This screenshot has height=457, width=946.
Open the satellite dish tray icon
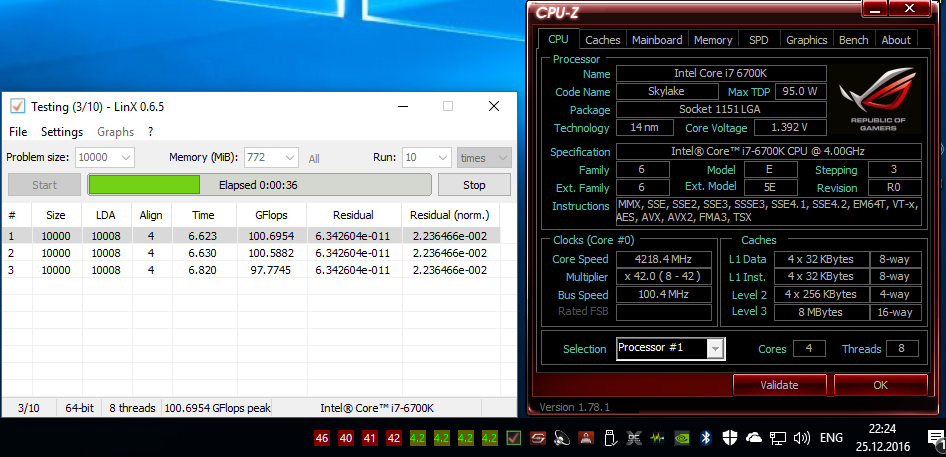[x=562, y=438]
